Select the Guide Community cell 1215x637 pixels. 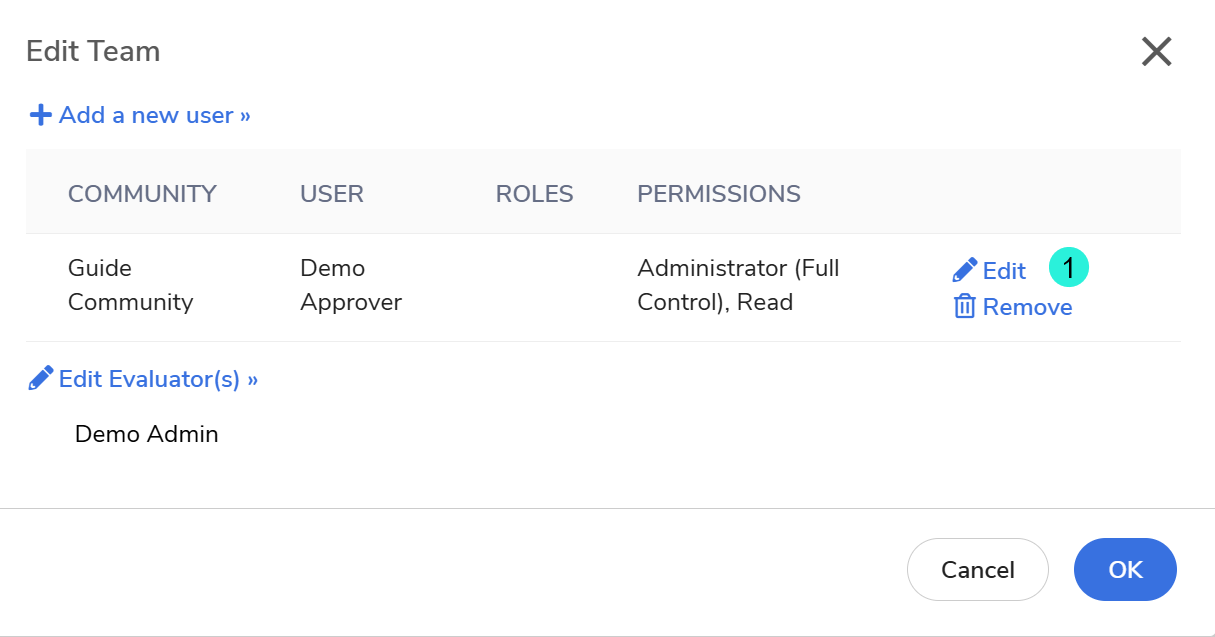(x=130, y=285)
